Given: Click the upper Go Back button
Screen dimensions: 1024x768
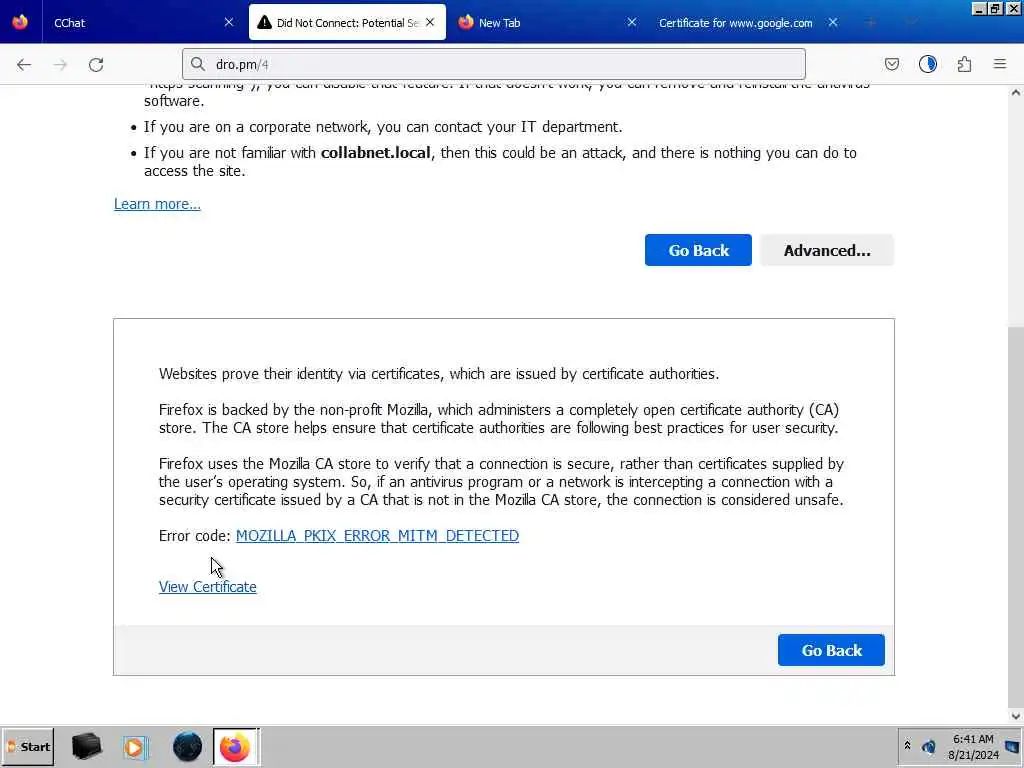Looking at the screenshot, I should coord(698,250).
